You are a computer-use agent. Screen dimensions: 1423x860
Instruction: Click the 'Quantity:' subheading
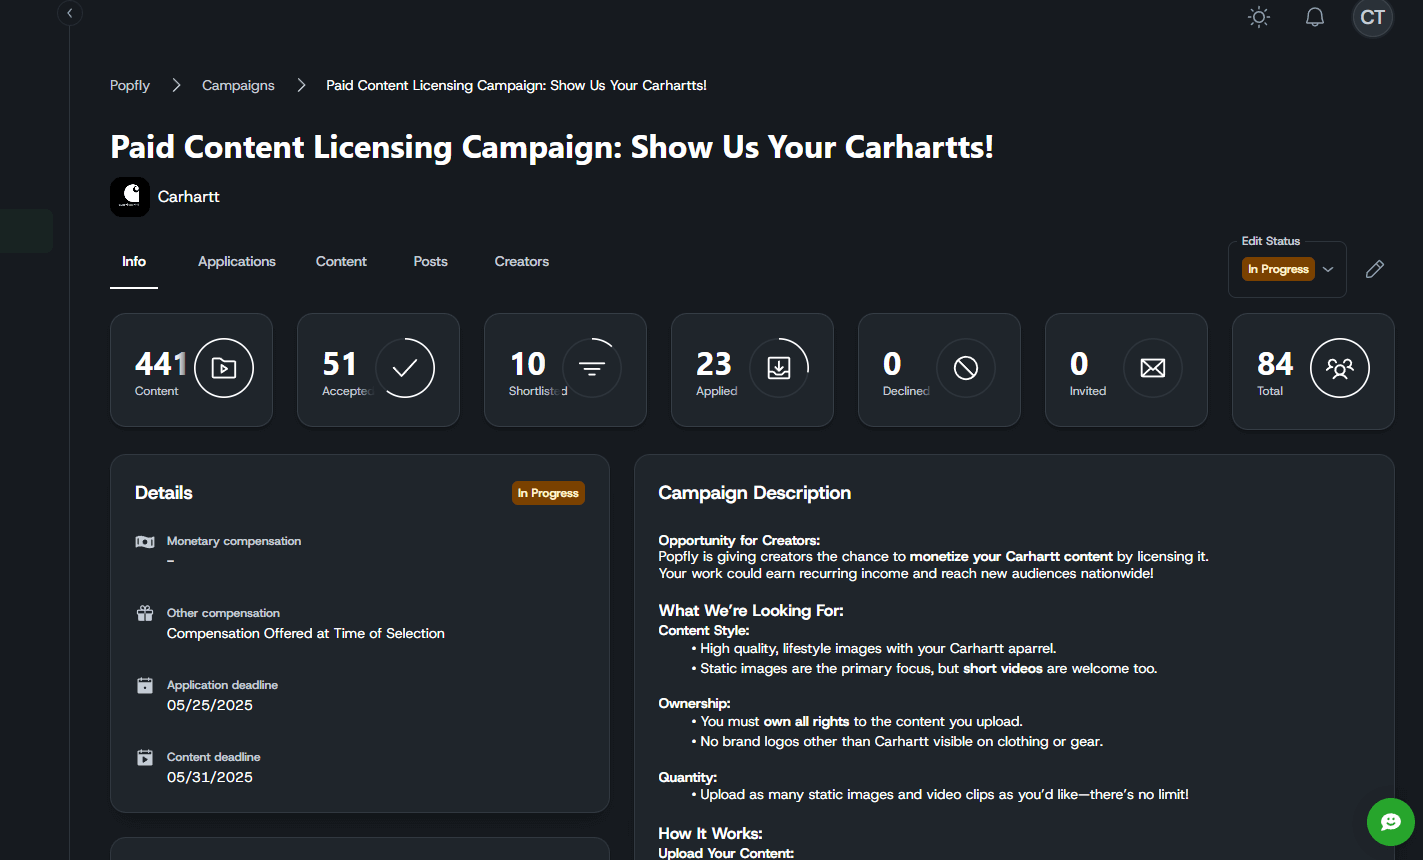pyautogui.click(x=687, y=777)
